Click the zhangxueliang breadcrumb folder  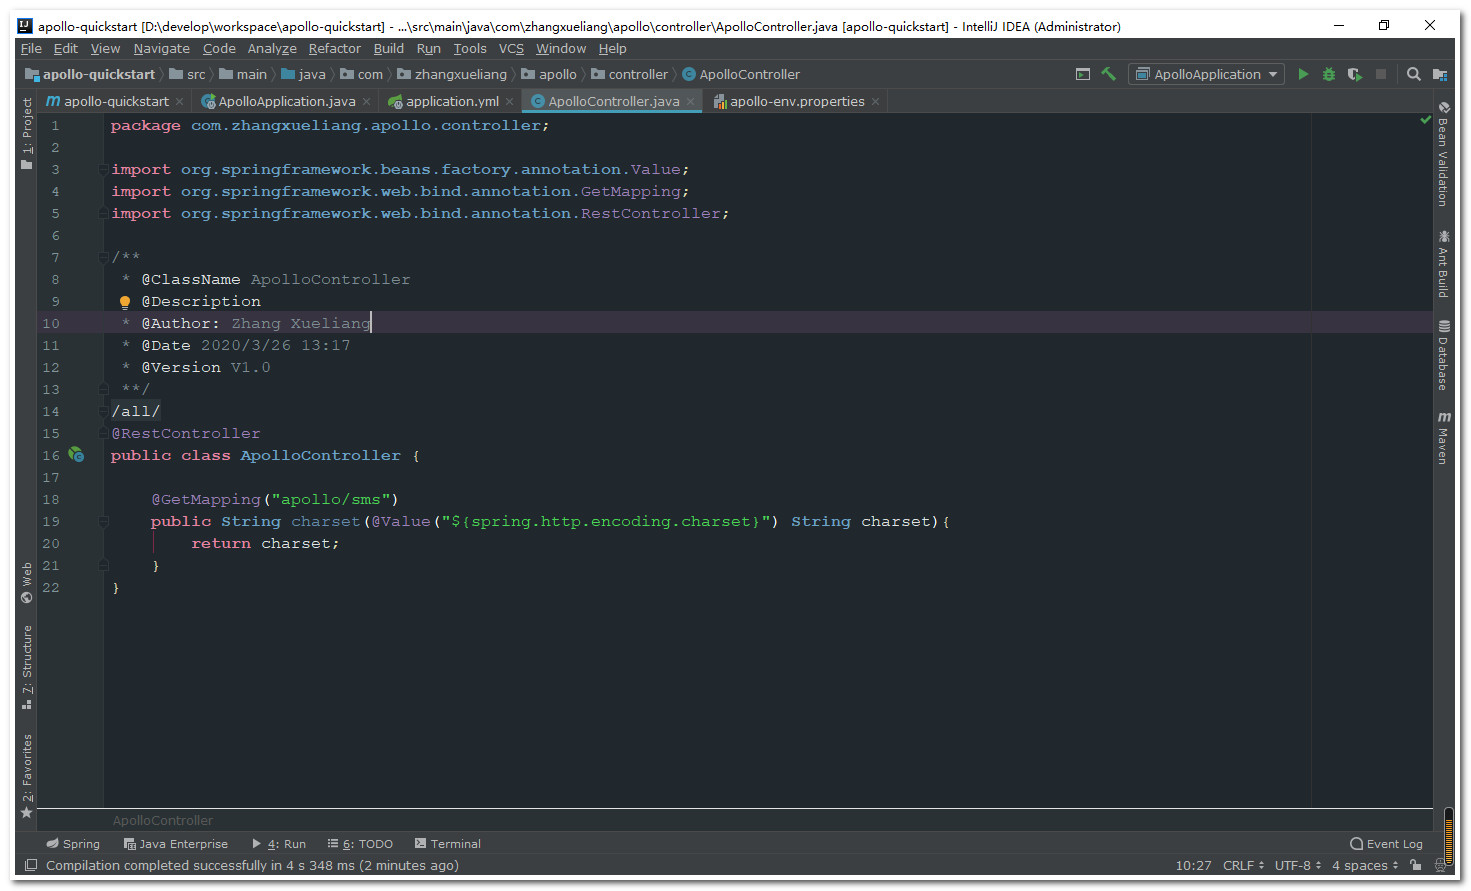[452, 74]
